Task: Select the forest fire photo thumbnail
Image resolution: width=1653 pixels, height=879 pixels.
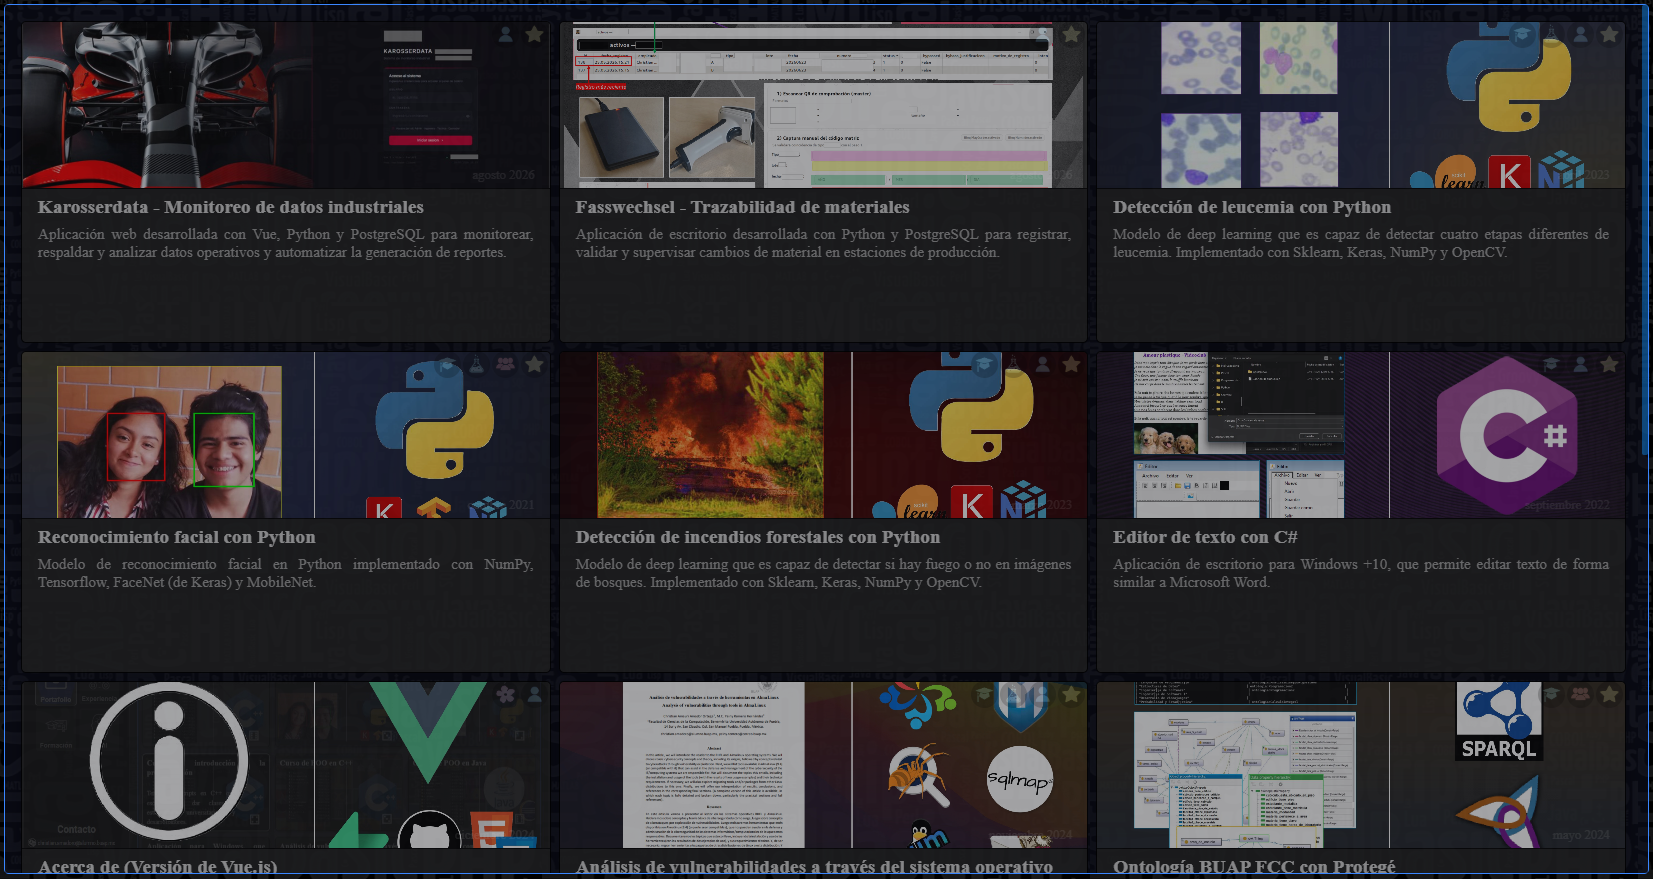Action: pyautogui.click(x=711, y=435)
